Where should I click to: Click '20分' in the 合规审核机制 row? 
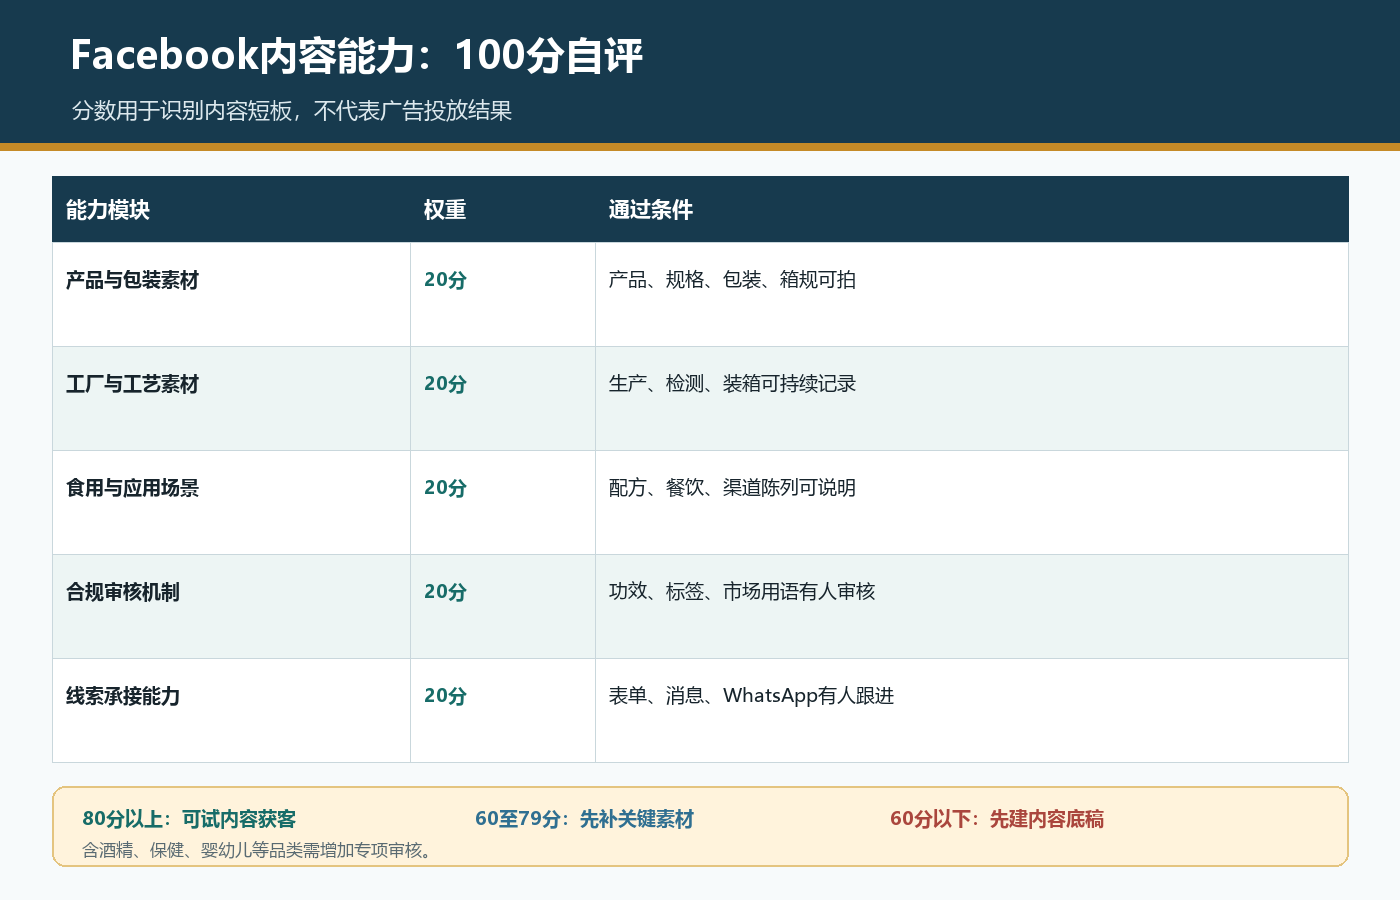(445, 592)
